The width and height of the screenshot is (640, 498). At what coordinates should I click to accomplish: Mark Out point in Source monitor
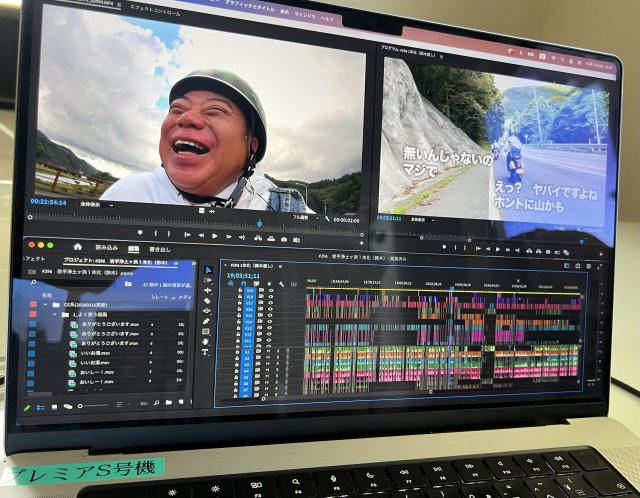coord(169,234)
